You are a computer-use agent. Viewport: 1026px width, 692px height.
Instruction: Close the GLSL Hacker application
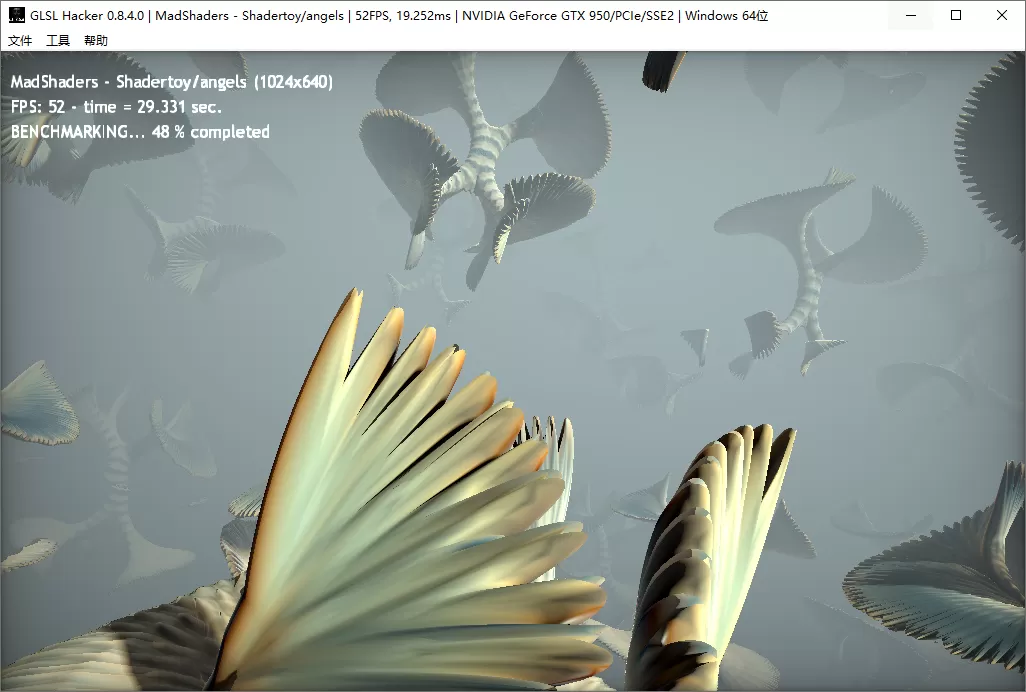pos(1001,15)
